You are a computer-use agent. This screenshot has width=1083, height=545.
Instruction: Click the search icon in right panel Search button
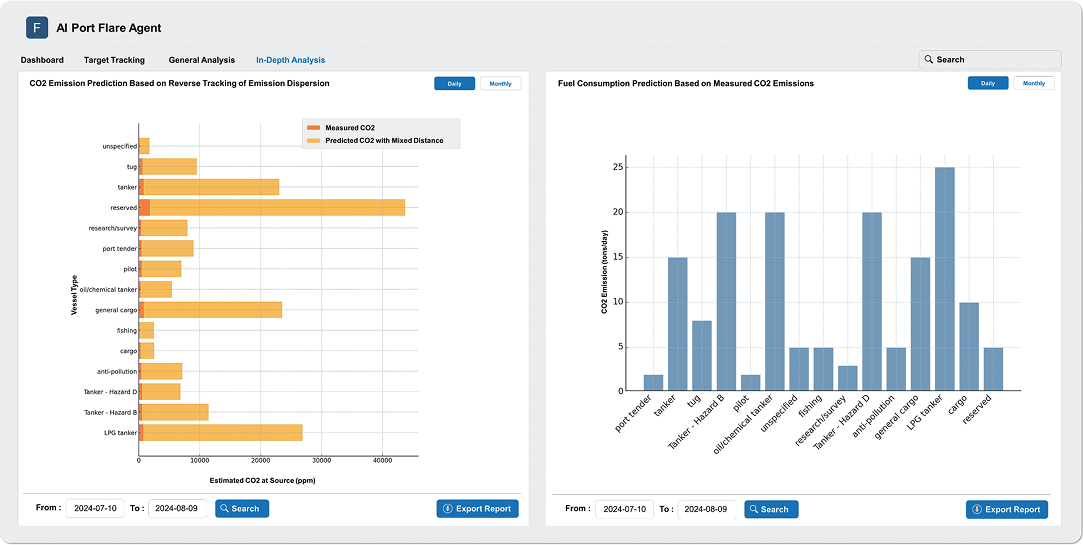coord(753,509)
